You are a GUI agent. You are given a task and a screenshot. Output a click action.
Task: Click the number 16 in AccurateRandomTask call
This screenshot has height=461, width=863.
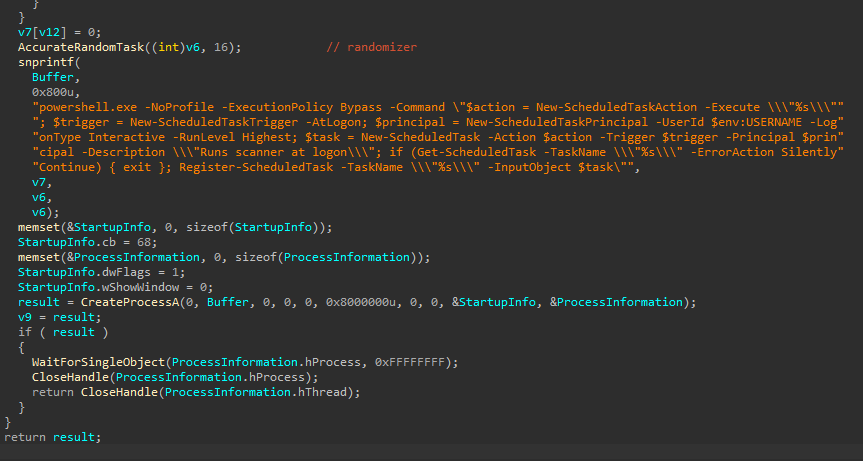221,47
